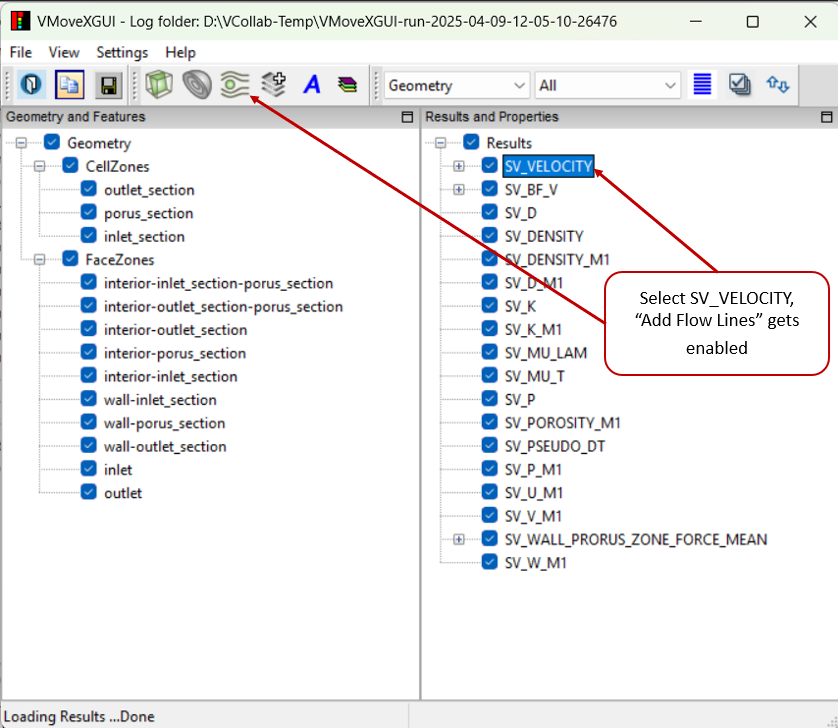This screenshot has width=838, height=728.
Task: Open the Help menu
Action: click(181, 52)
